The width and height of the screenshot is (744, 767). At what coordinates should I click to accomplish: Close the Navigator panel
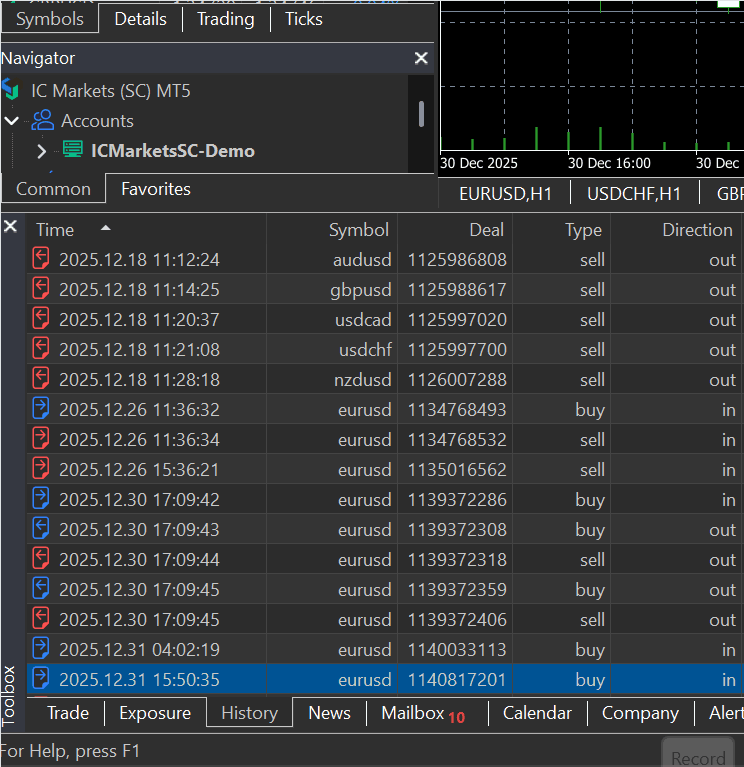pos(421,58)
